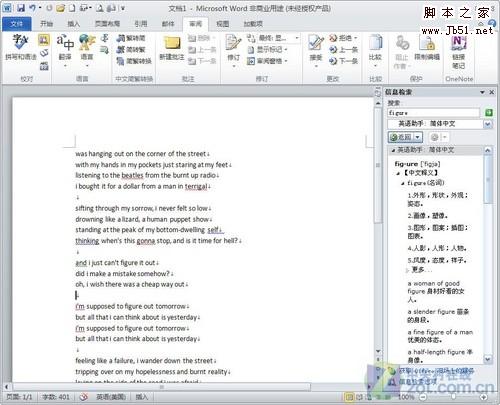Click the Spelling and Grammar (拼写和语法) icon
The height and width of the screenshot is (405, 500).
[20, 41]
